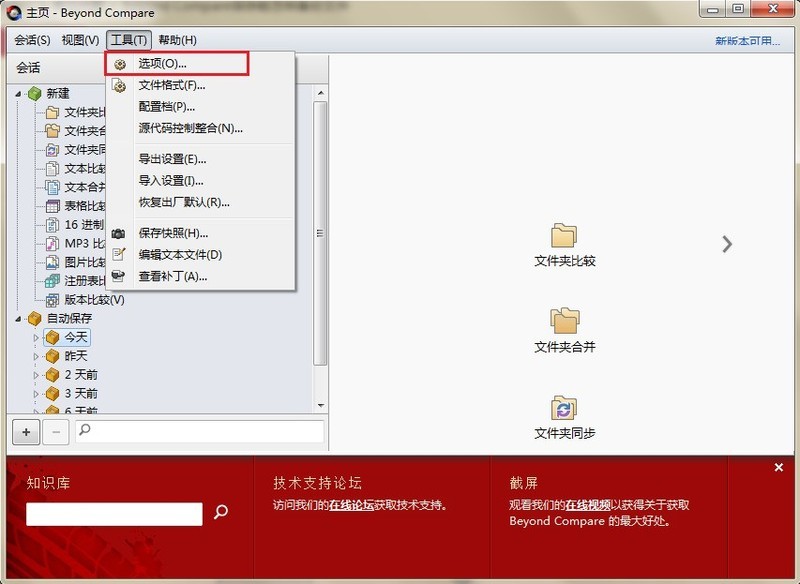
Task: Click the 知识库 search input box
Action: (114, 514)
